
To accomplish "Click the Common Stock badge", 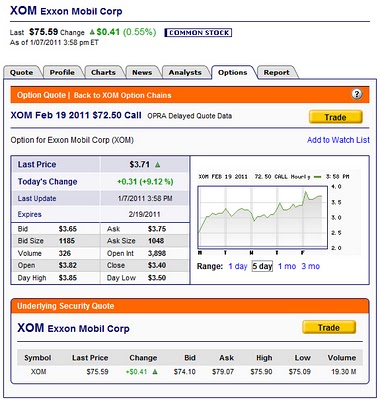I will (x=198, y=33).
